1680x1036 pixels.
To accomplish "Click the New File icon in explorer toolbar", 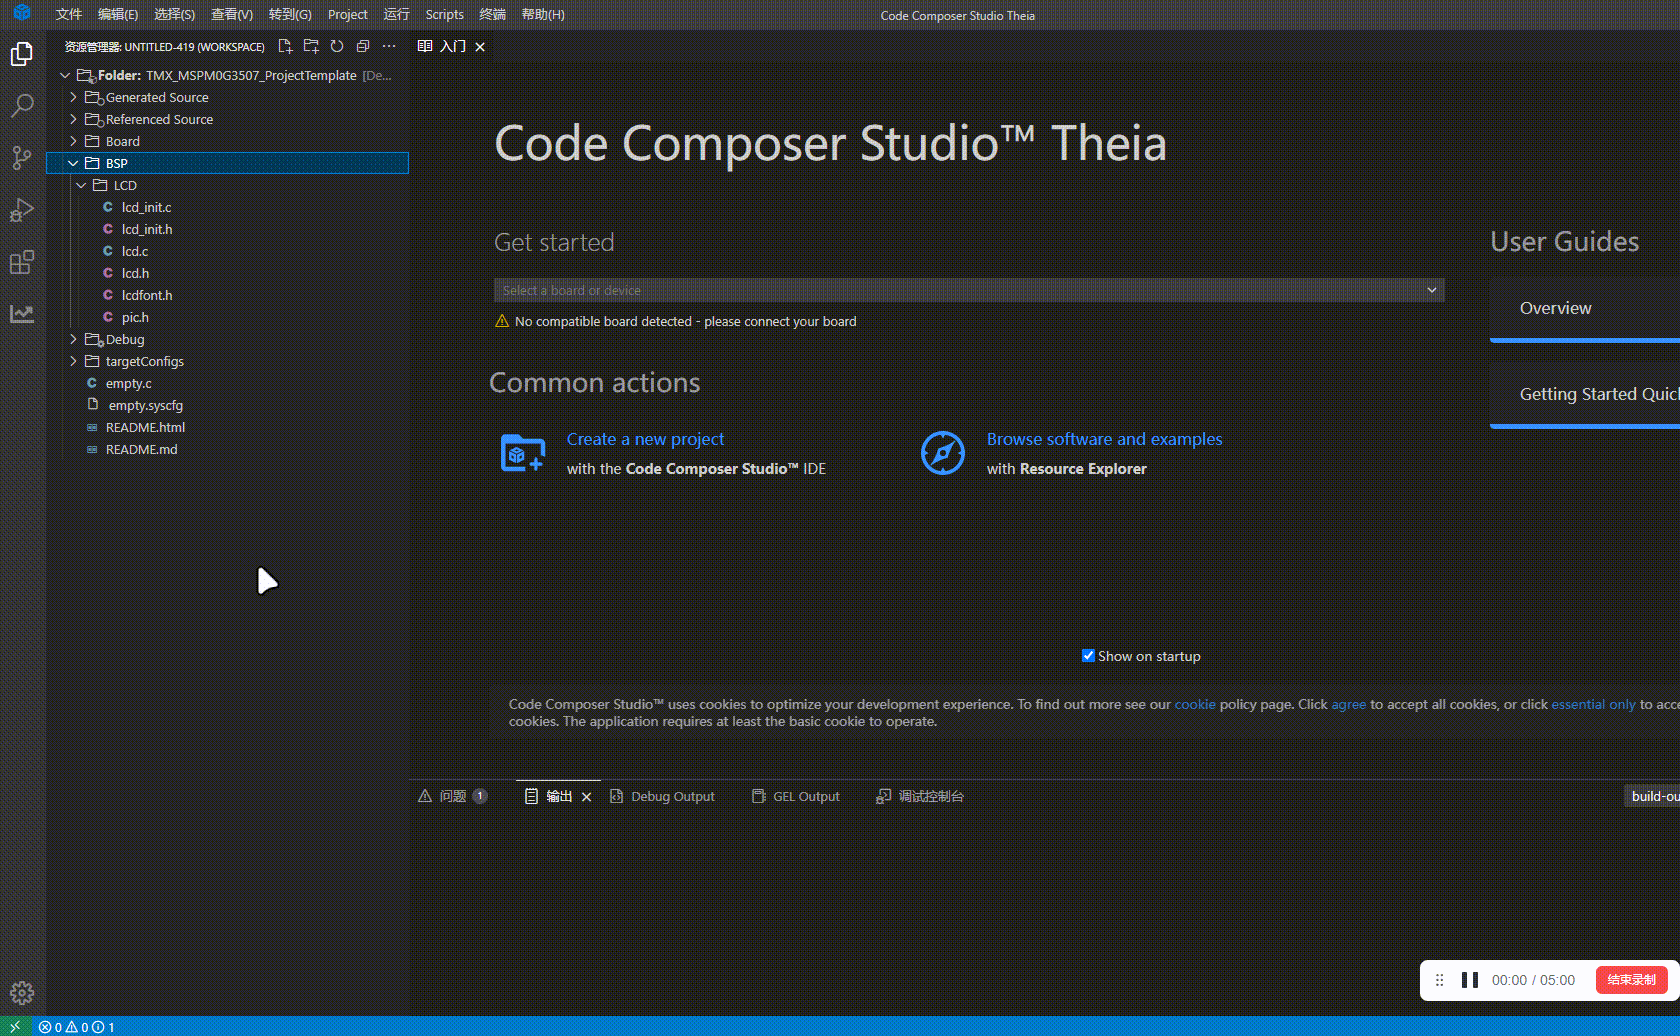I will [x=285, y=46].
